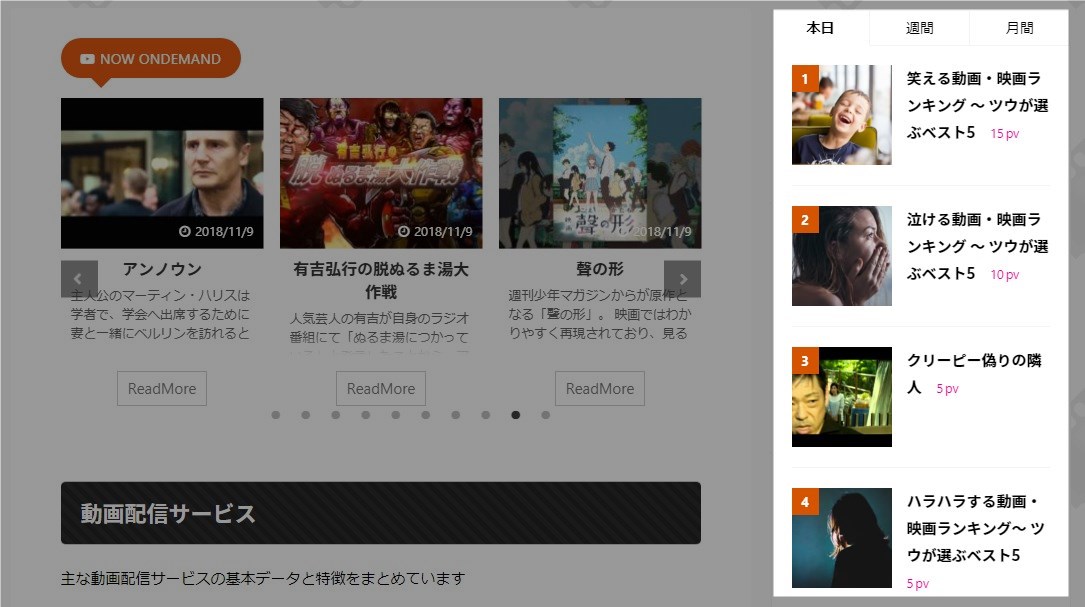Click ReadMore under 有吉弘行の脱ぬるま湯大作戦

(x=381, y=388)
